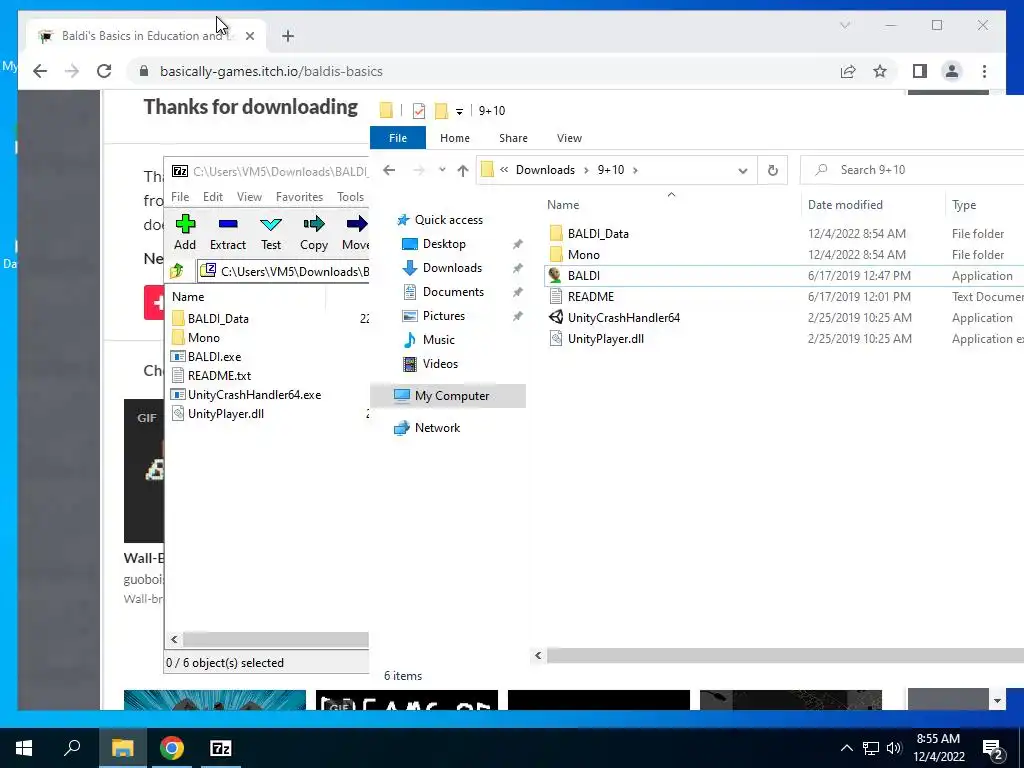The width and height of the screenshot is (1024, 768).
Task: Select UnityCrashHandler64.exe in 7-Zip
Action: (x=246, y=394)
